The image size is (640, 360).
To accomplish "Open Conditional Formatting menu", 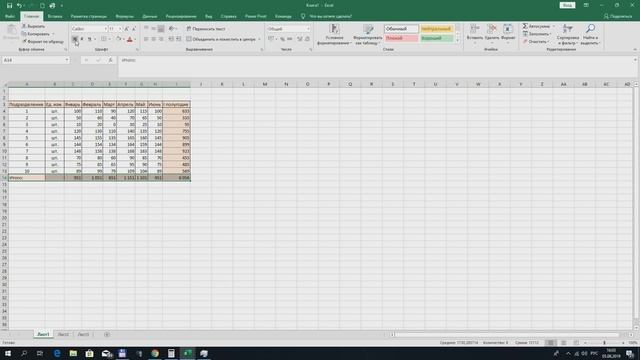I will click(334, 34).
